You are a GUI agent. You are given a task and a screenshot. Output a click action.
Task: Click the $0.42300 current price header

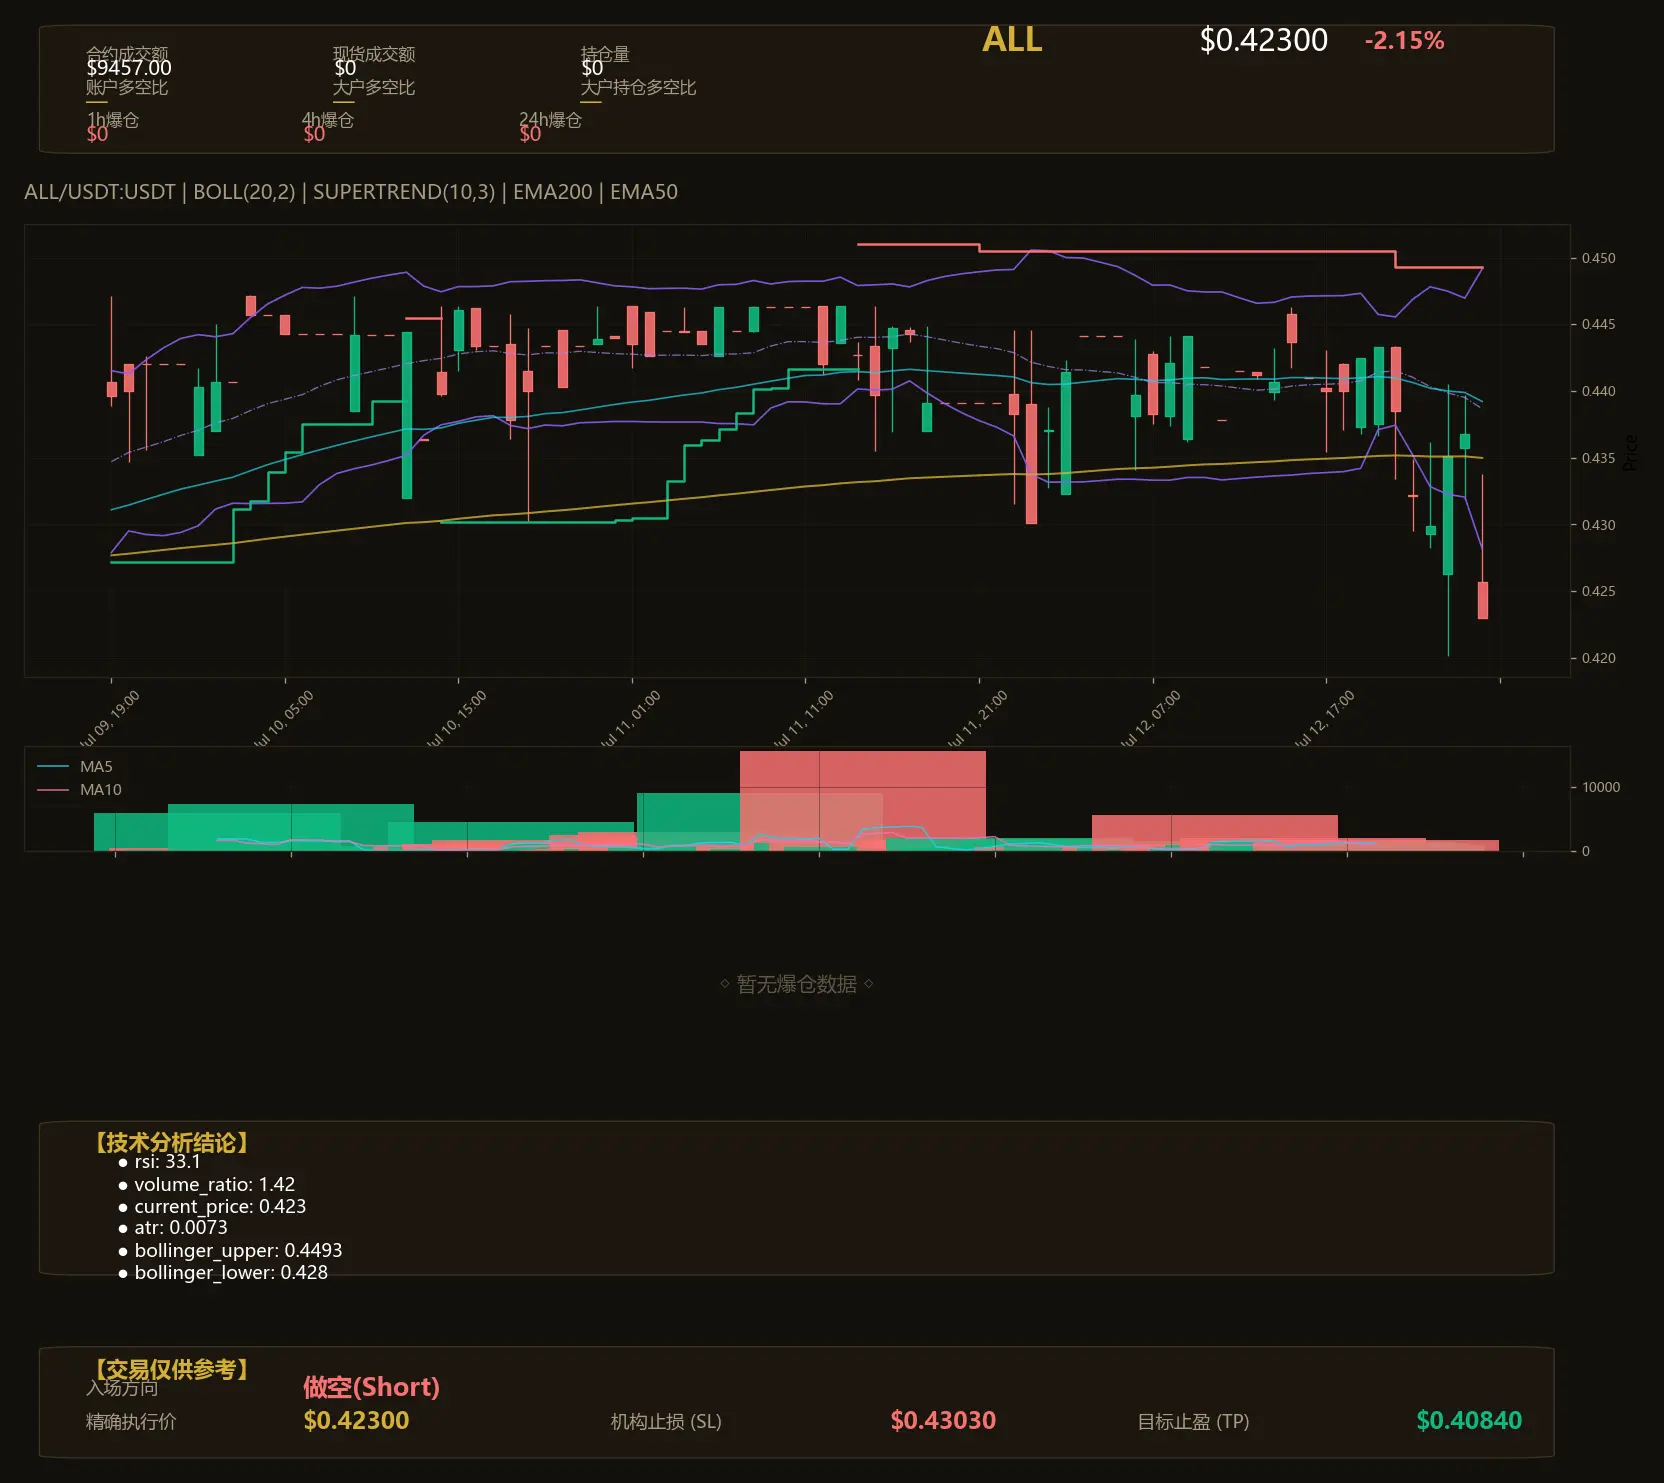coord(1264,40)
